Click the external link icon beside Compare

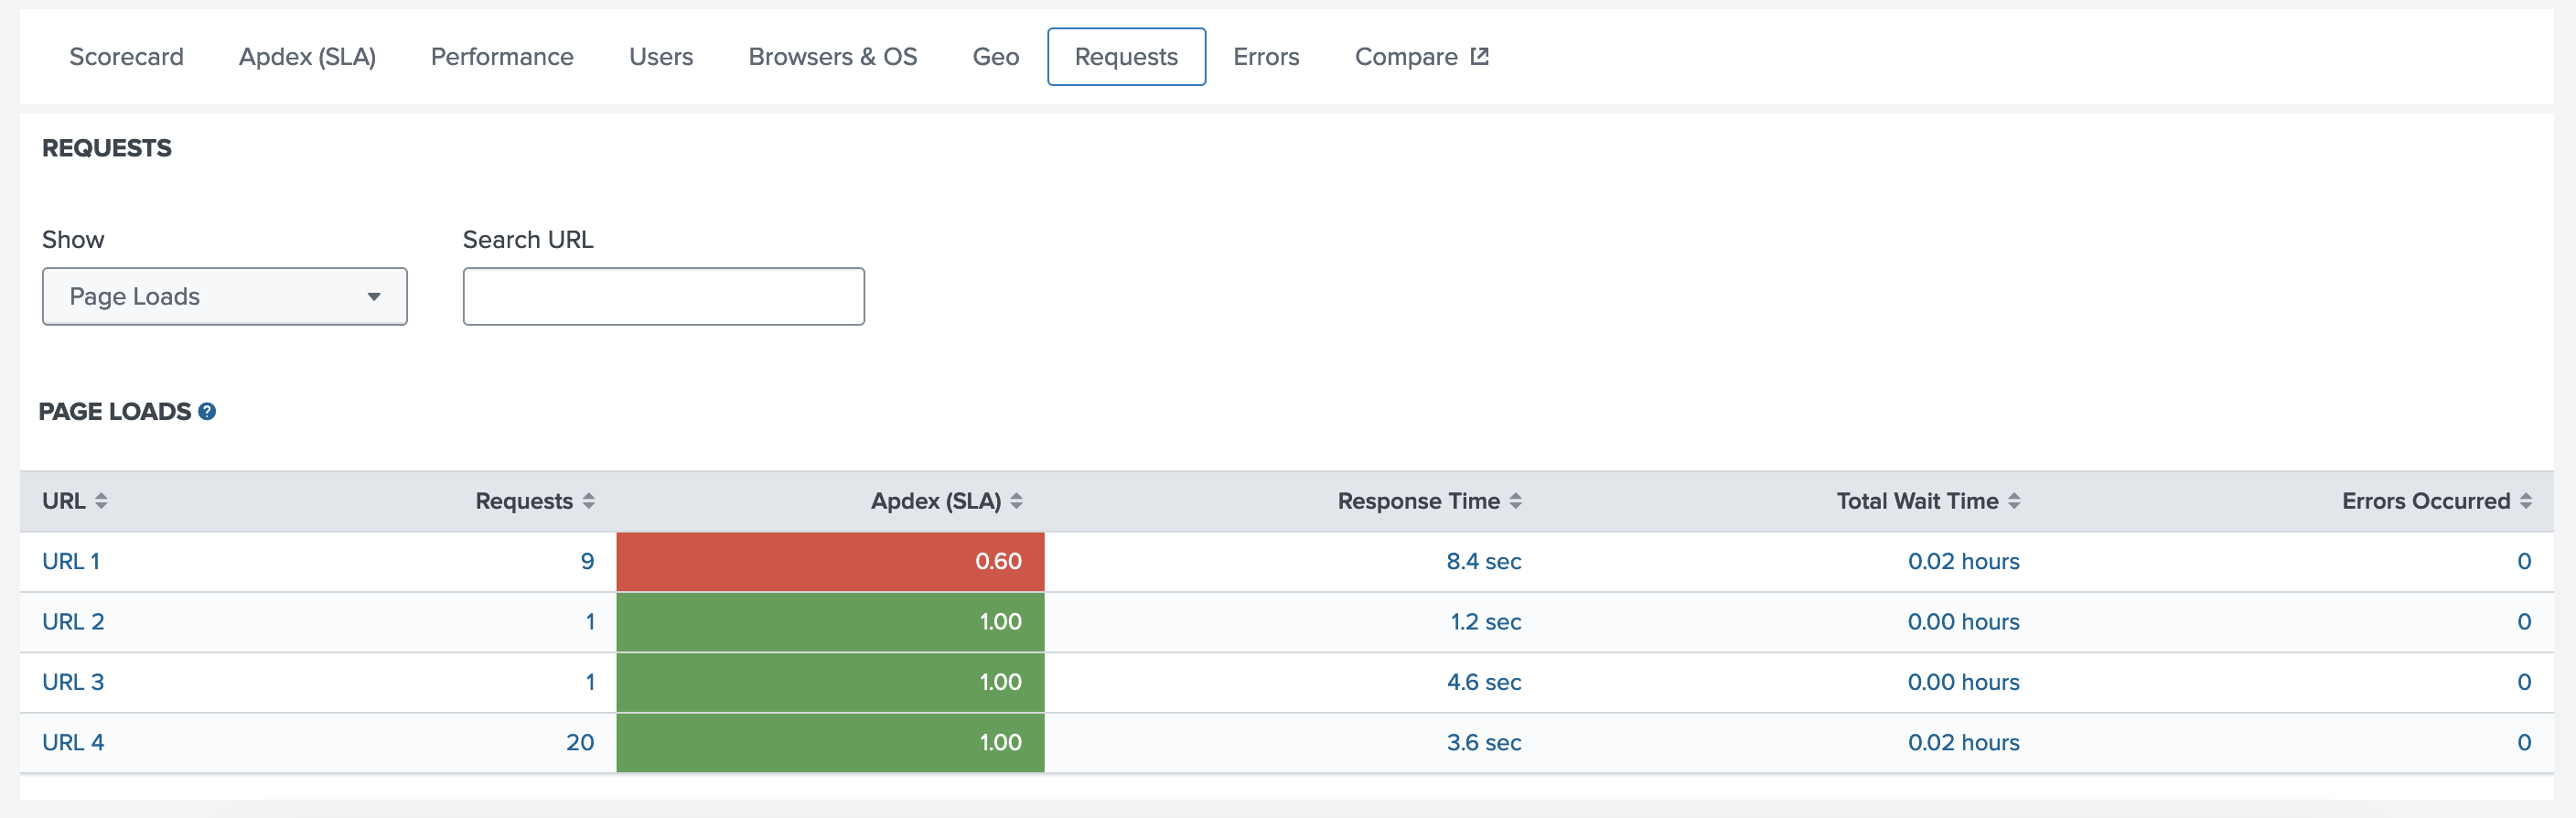point(1480,57)
